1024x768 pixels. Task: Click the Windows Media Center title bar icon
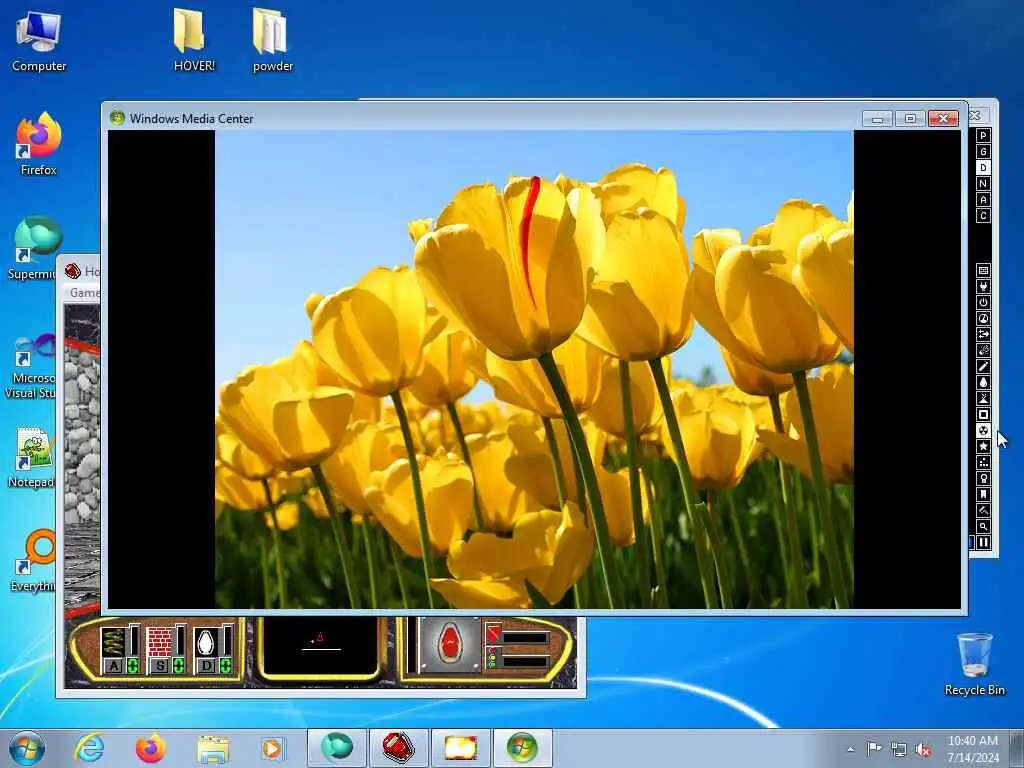click(x=118, y=118)
